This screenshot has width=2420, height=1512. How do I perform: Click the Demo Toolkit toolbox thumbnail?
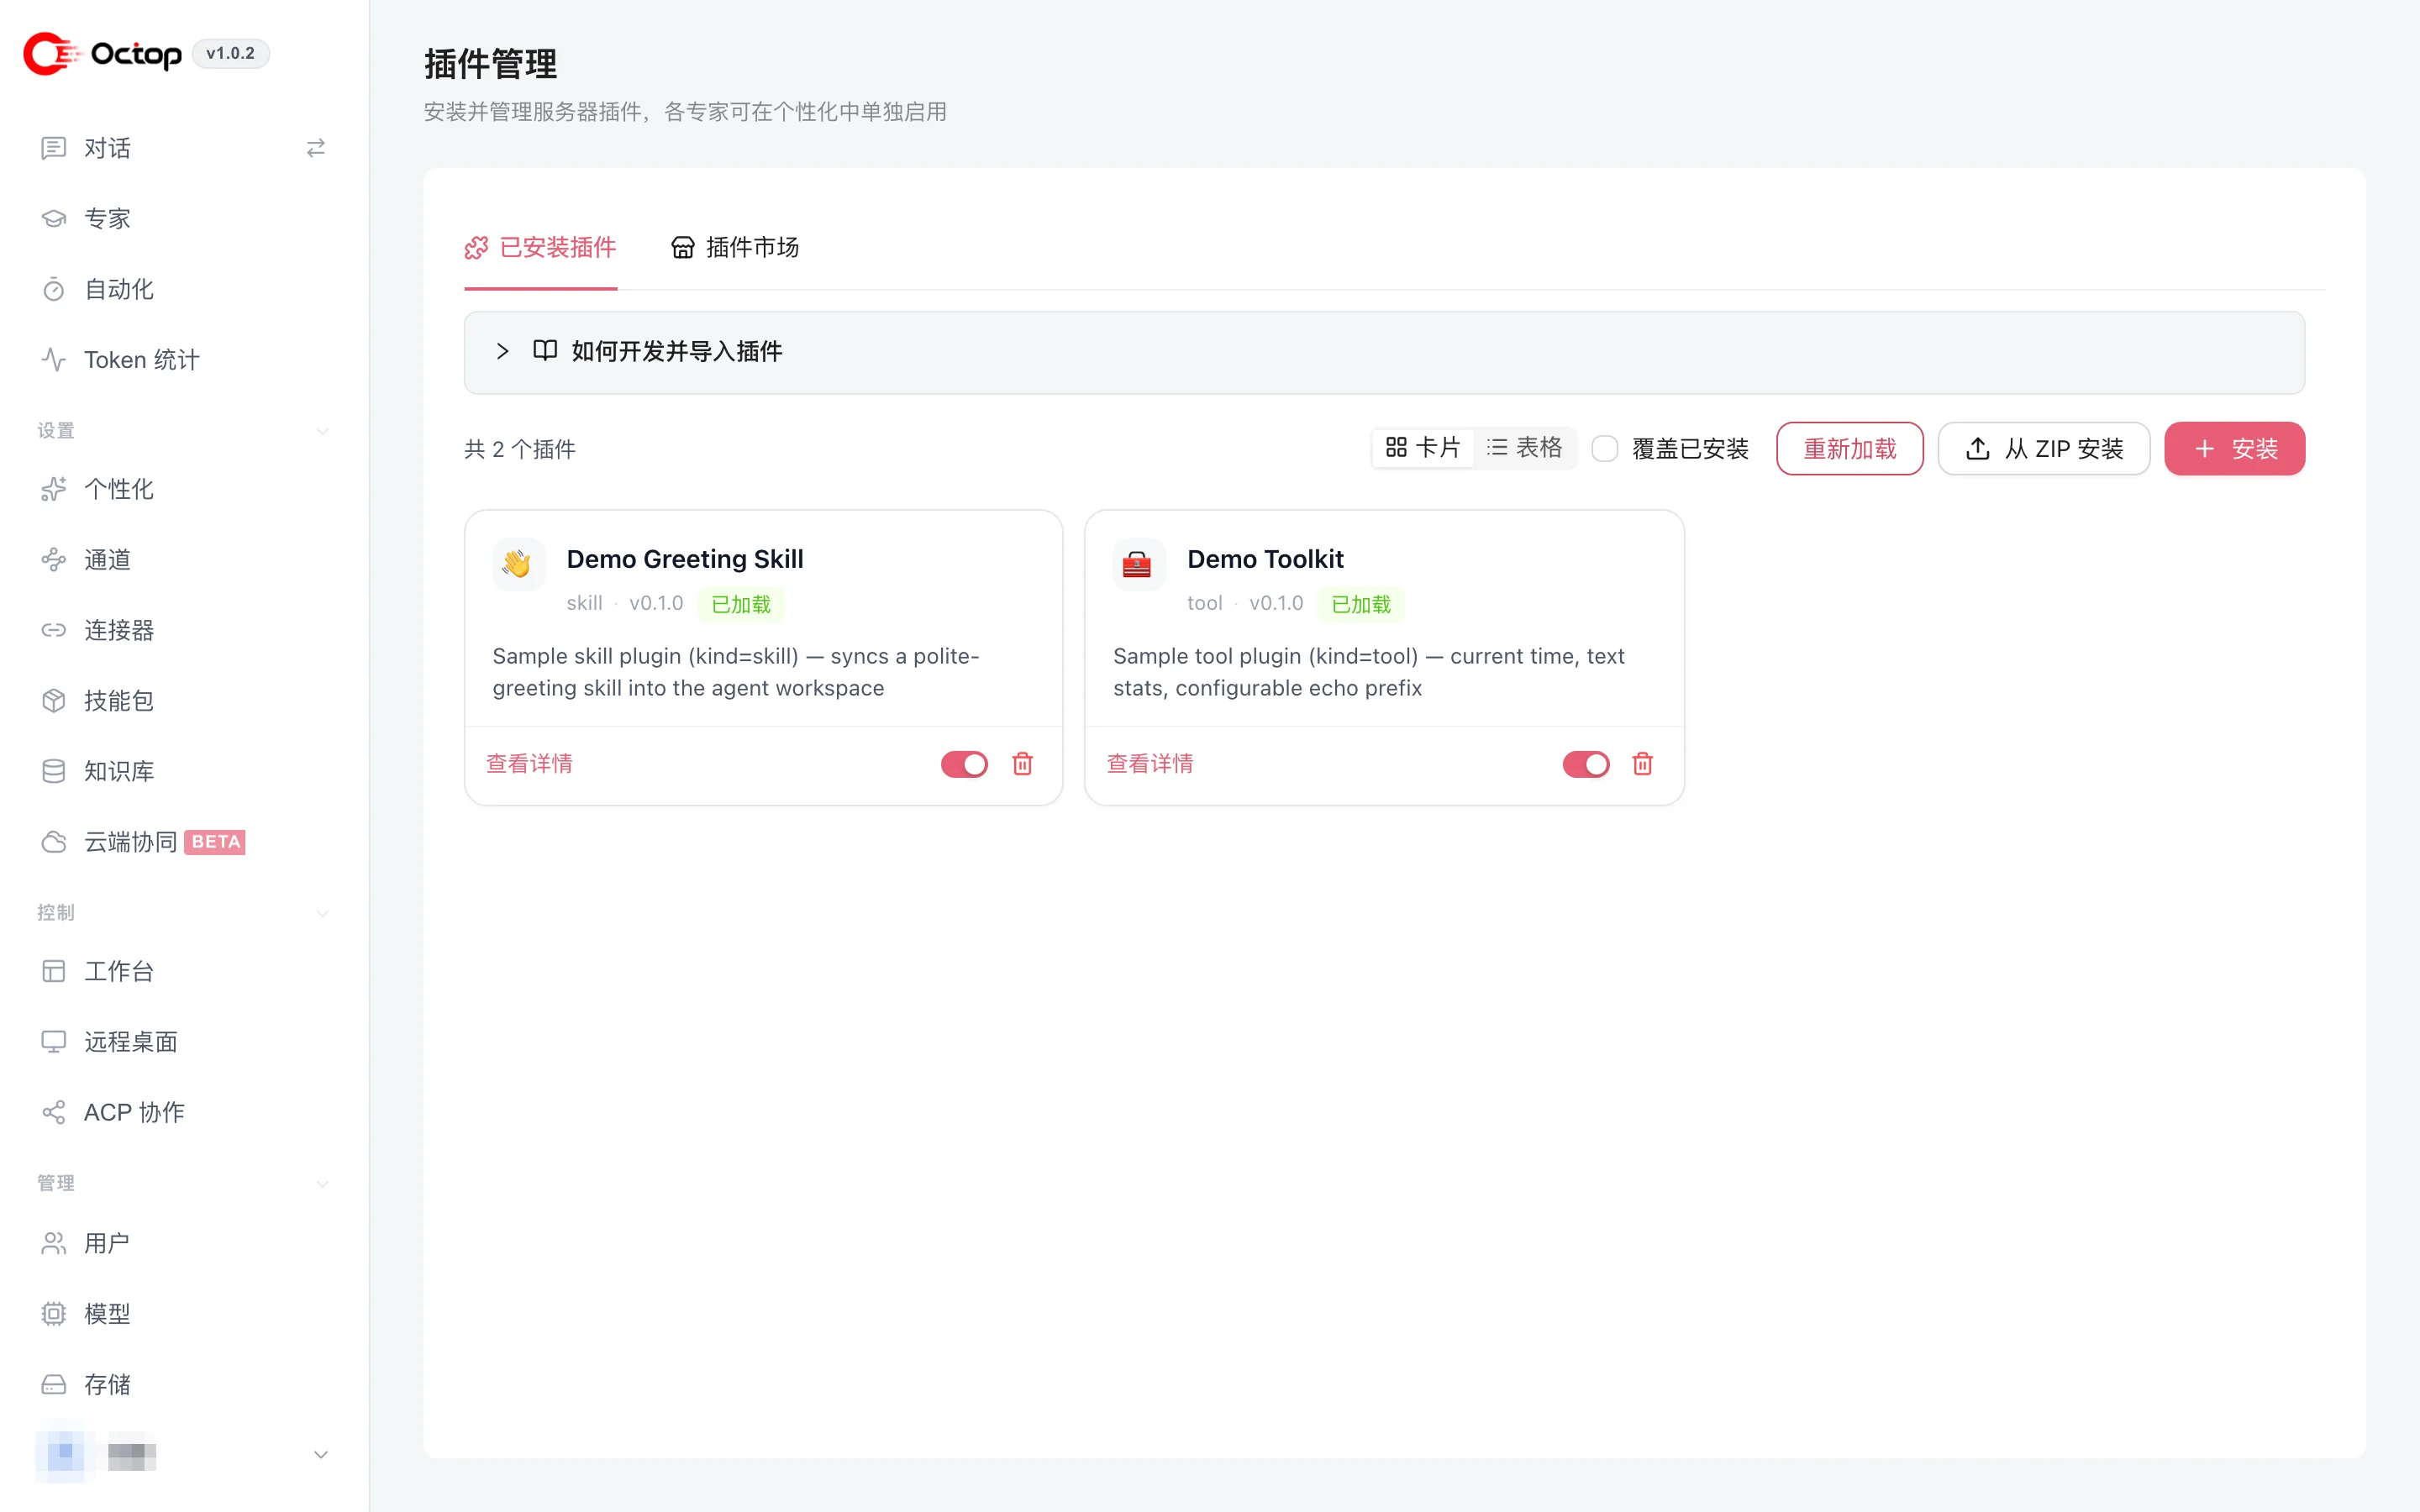(1139, 565)
